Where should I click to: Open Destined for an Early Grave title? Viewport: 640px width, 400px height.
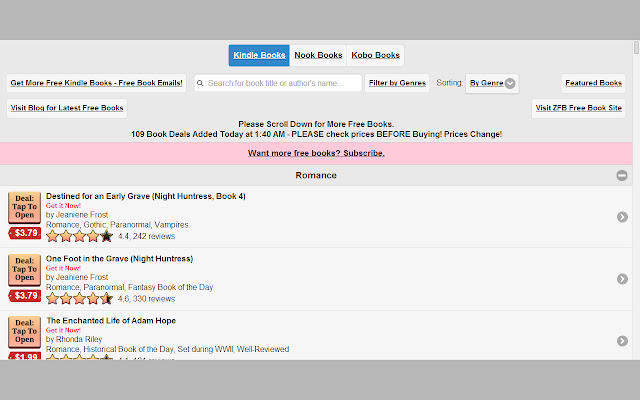pos(146,196)
